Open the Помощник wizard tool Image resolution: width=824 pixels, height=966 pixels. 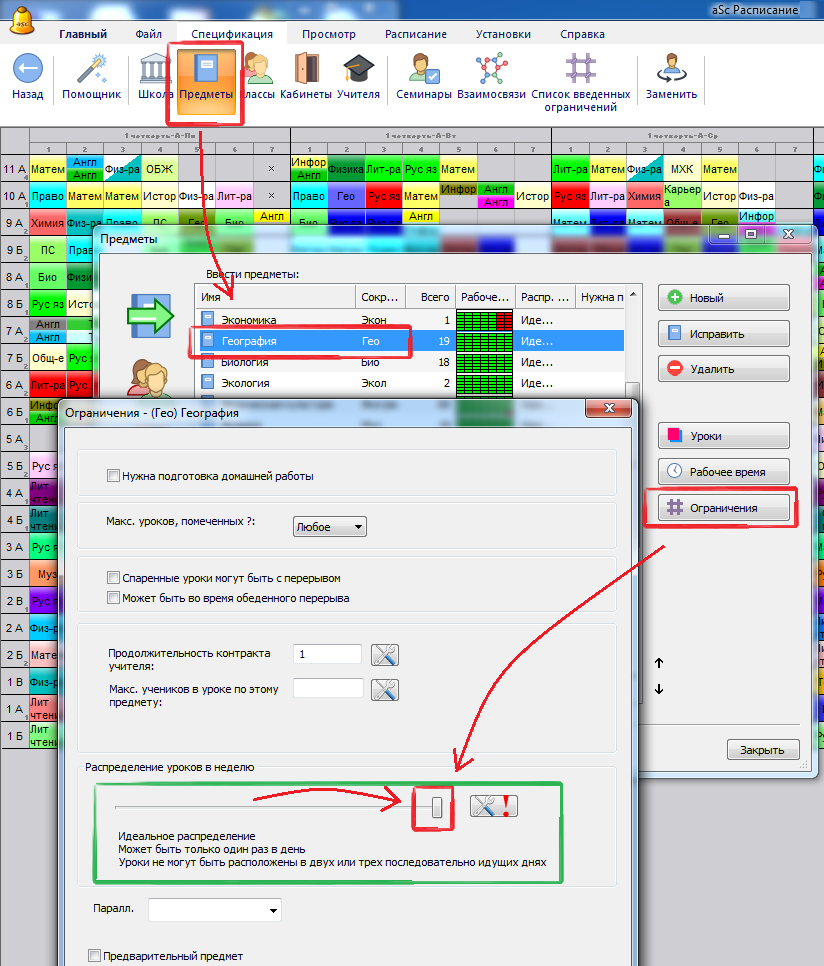point(91,70)
